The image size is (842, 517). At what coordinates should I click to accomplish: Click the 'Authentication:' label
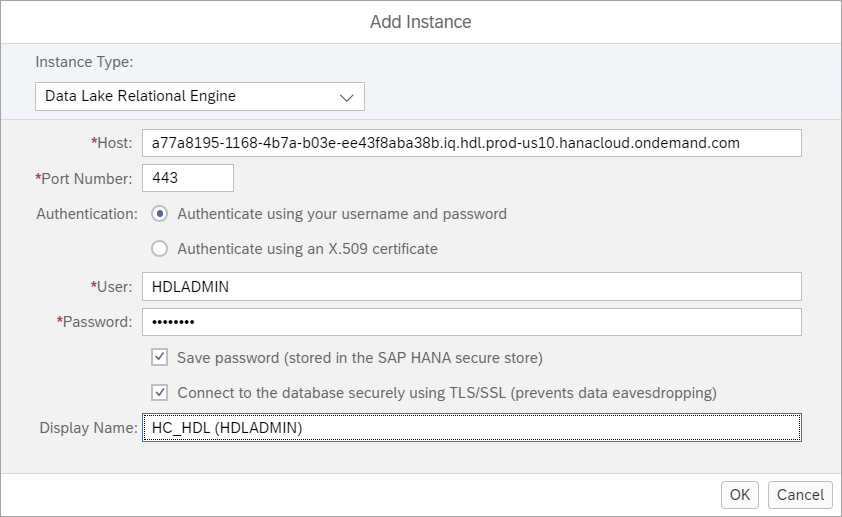[87, 214]
